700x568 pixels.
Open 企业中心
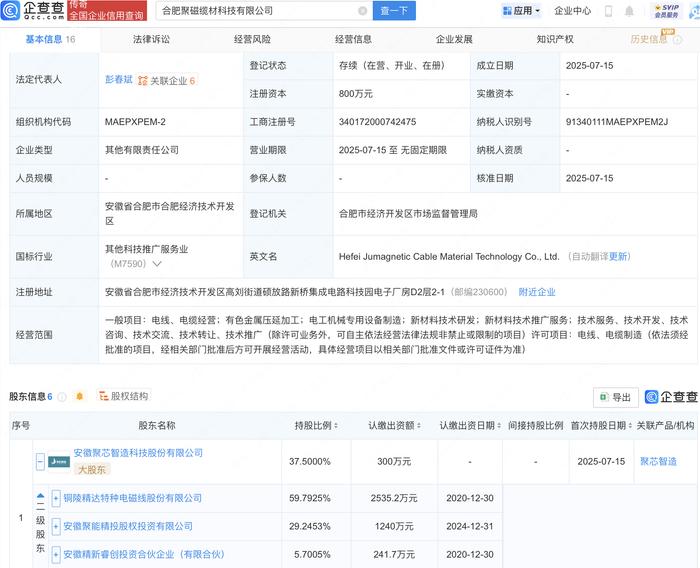[572, 11]
